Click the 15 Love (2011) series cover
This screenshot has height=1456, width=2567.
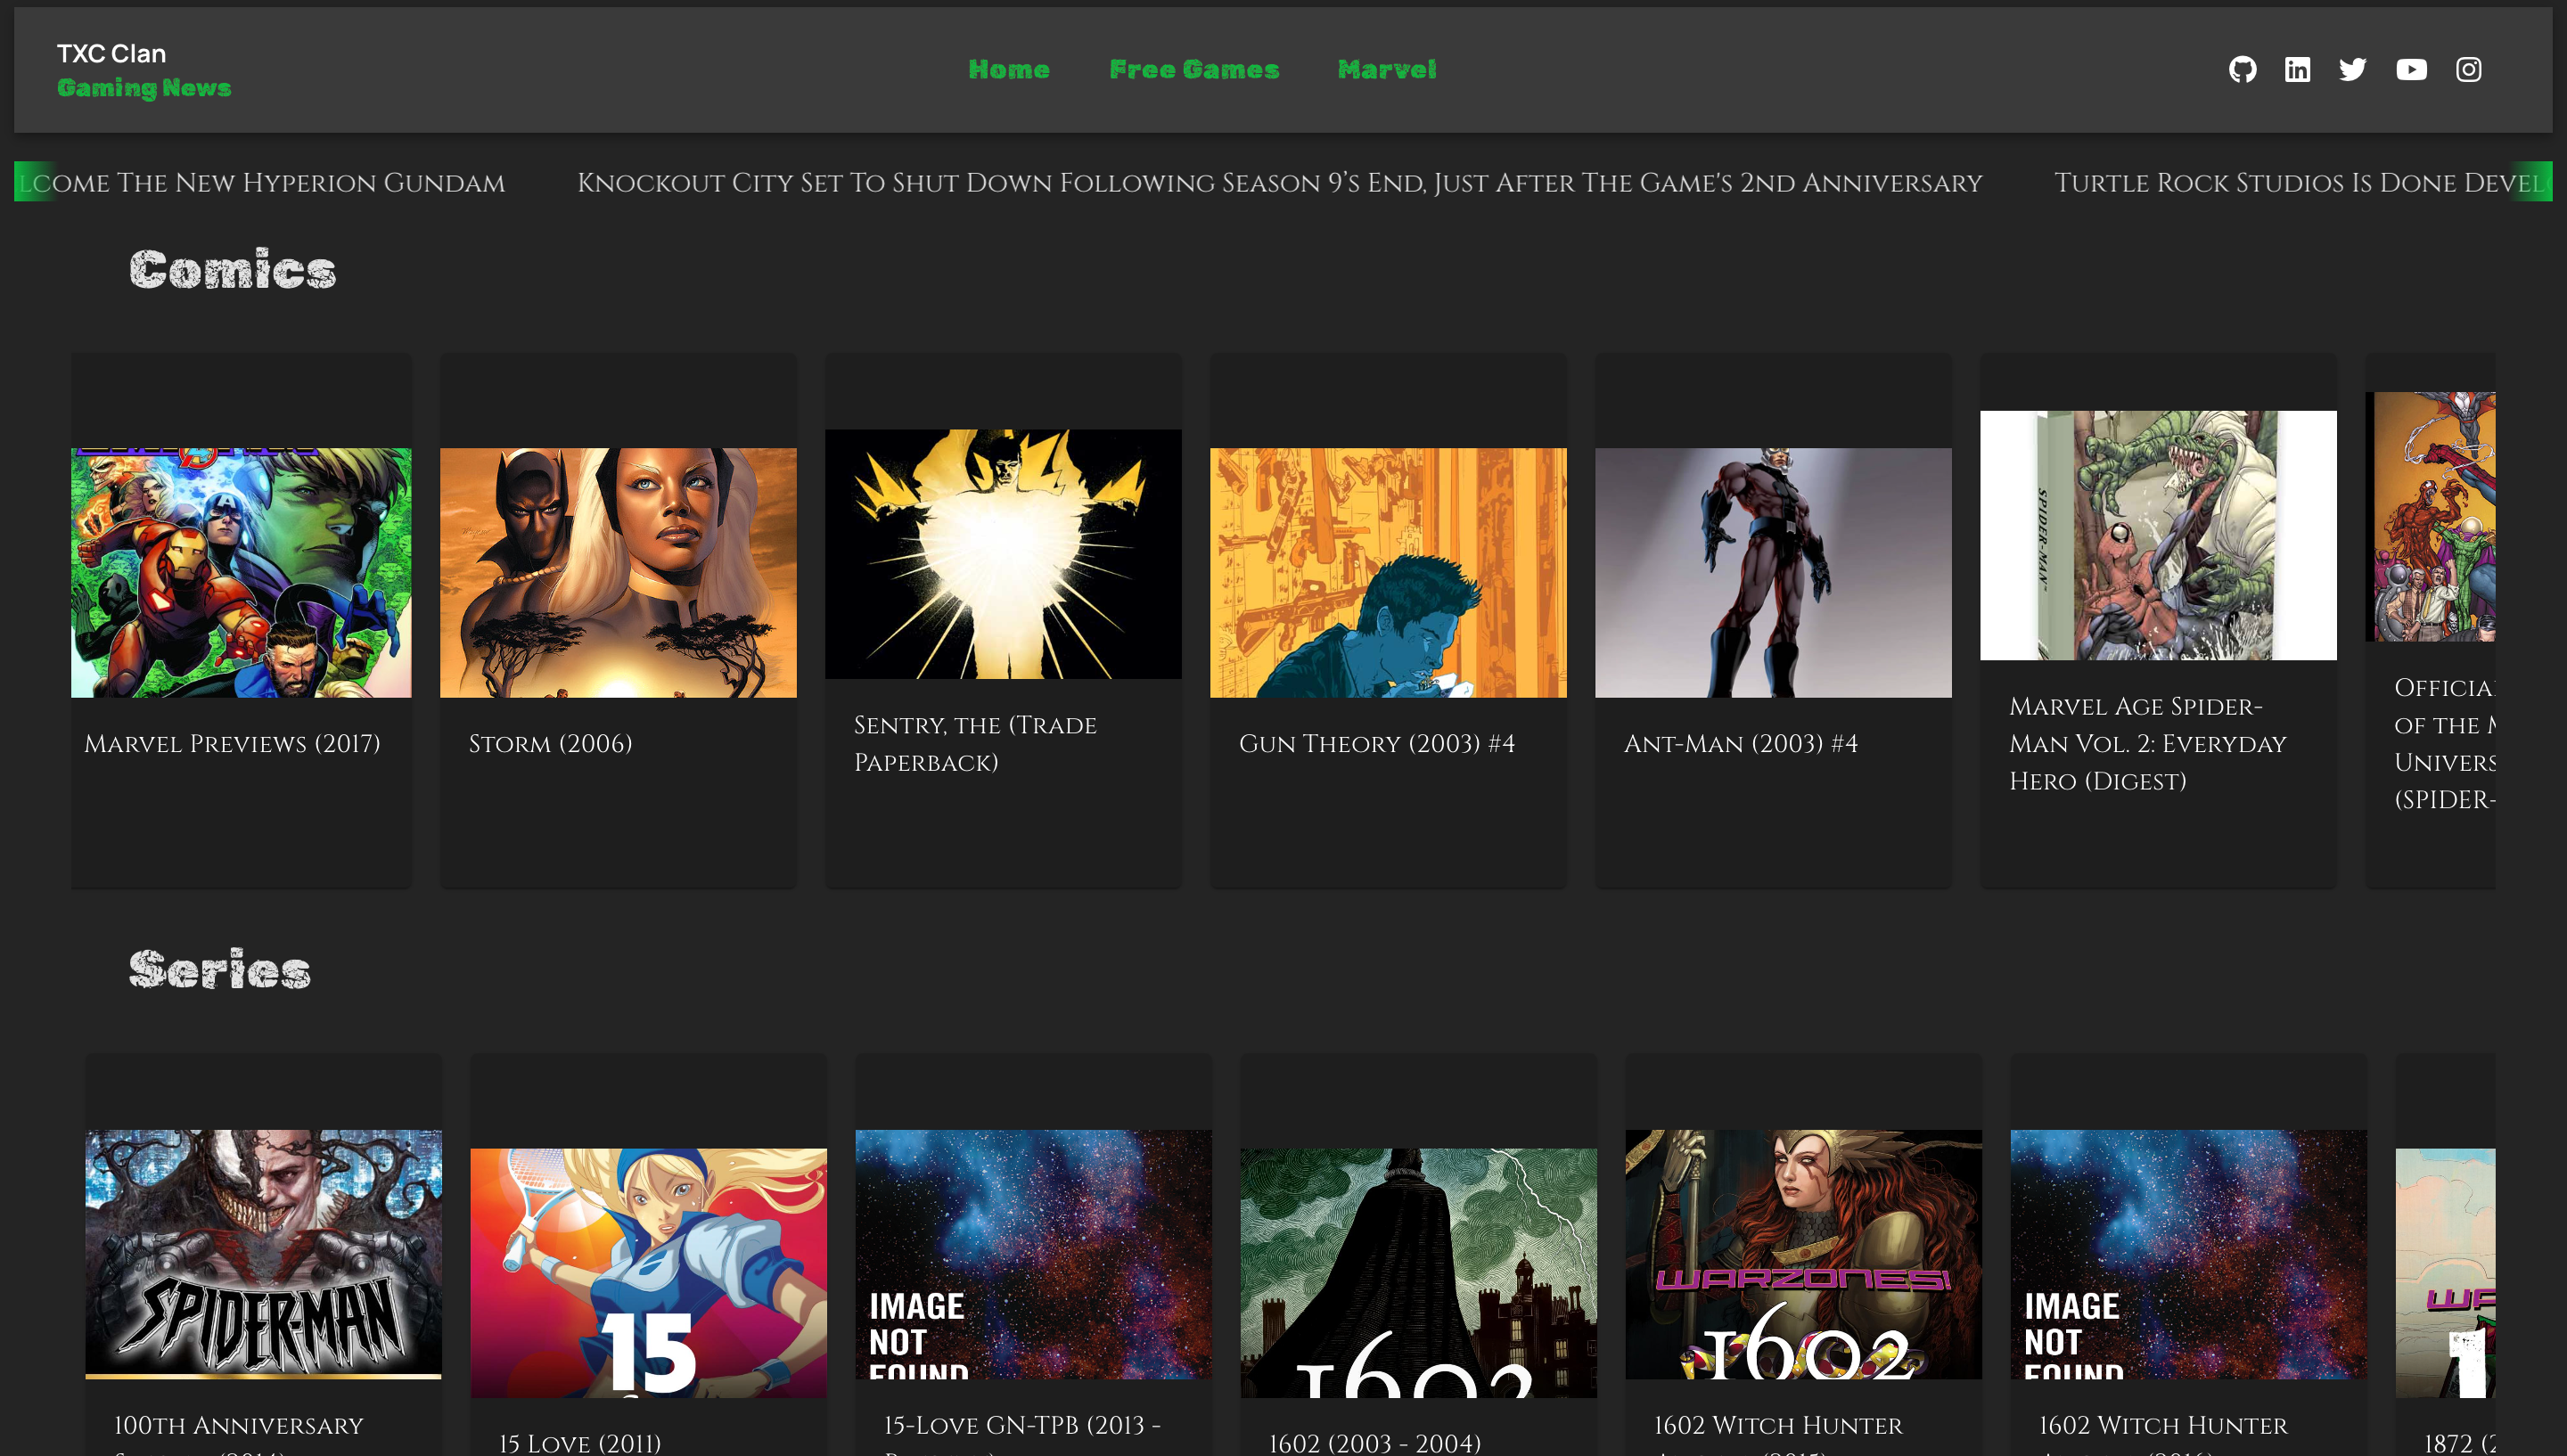pyautogui.click(x=648, y=1272)
